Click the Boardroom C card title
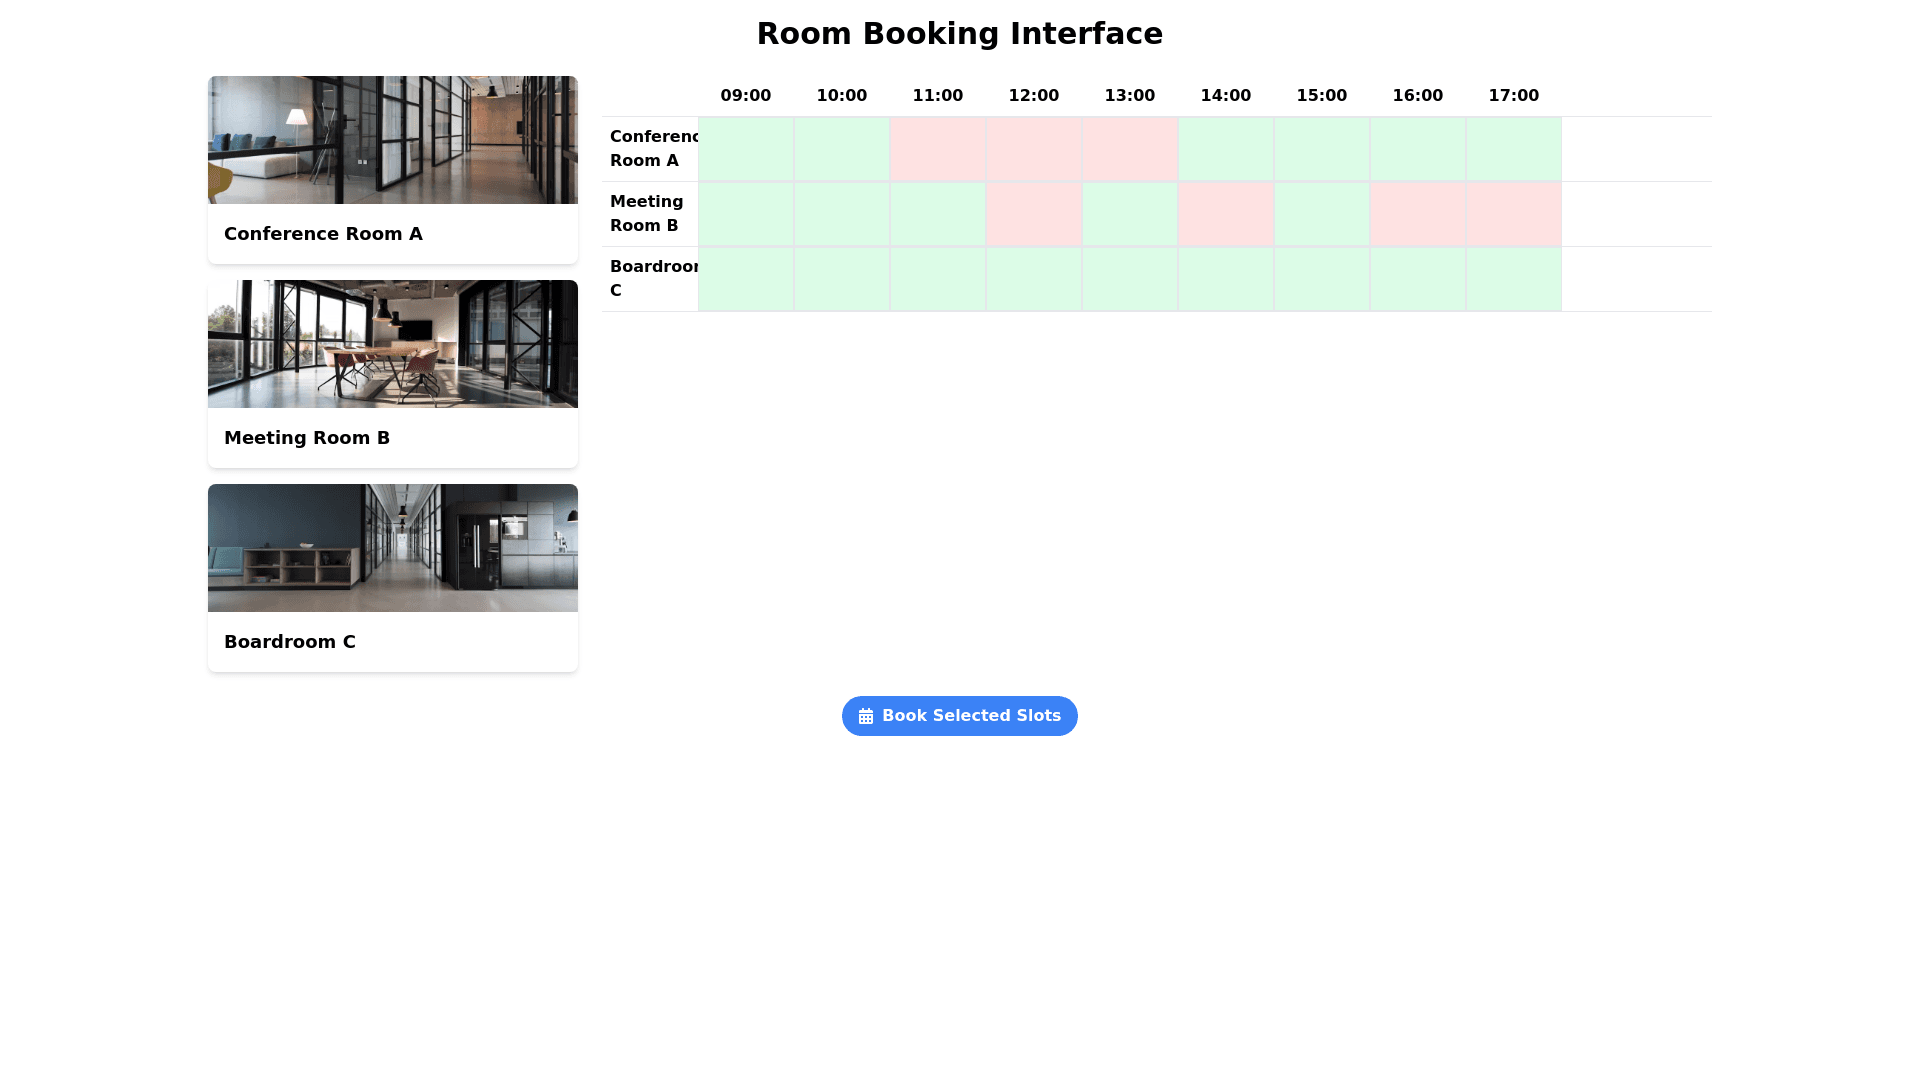The image size is (1920, 1080). (x=290, y=642)
